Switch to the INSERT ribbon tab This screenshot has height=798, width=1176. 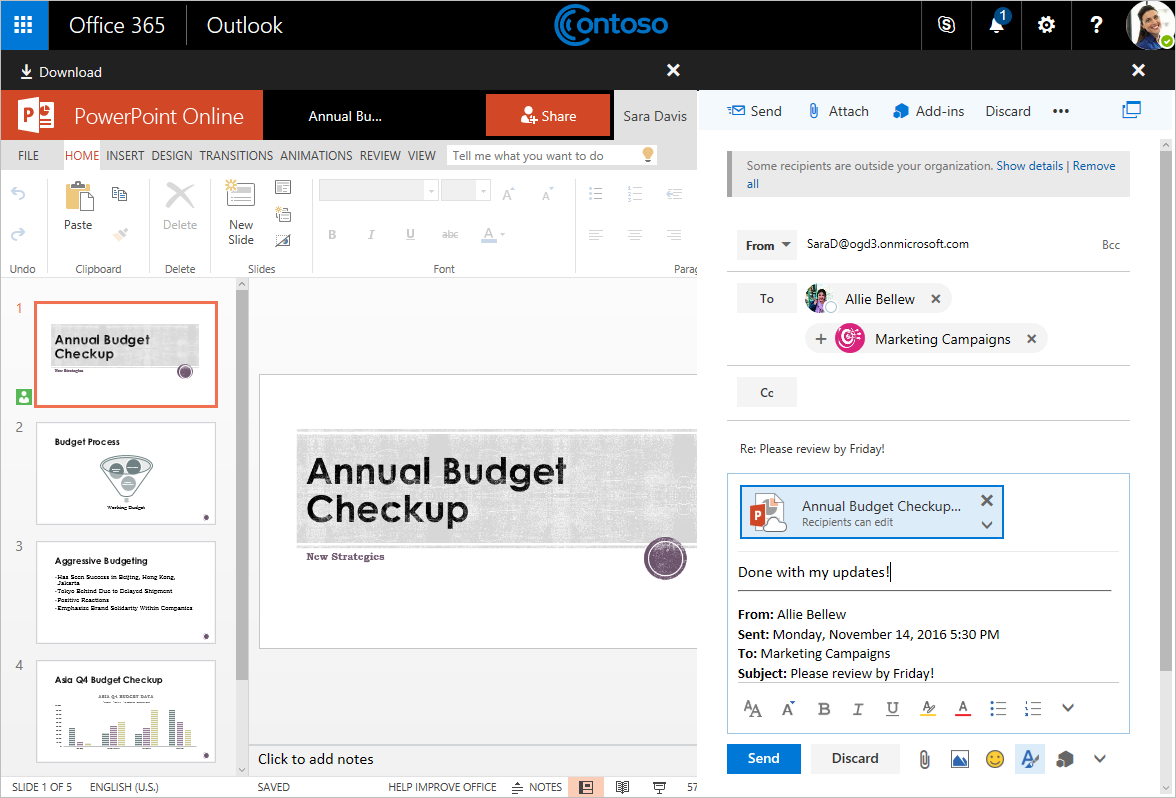[125, 156]
